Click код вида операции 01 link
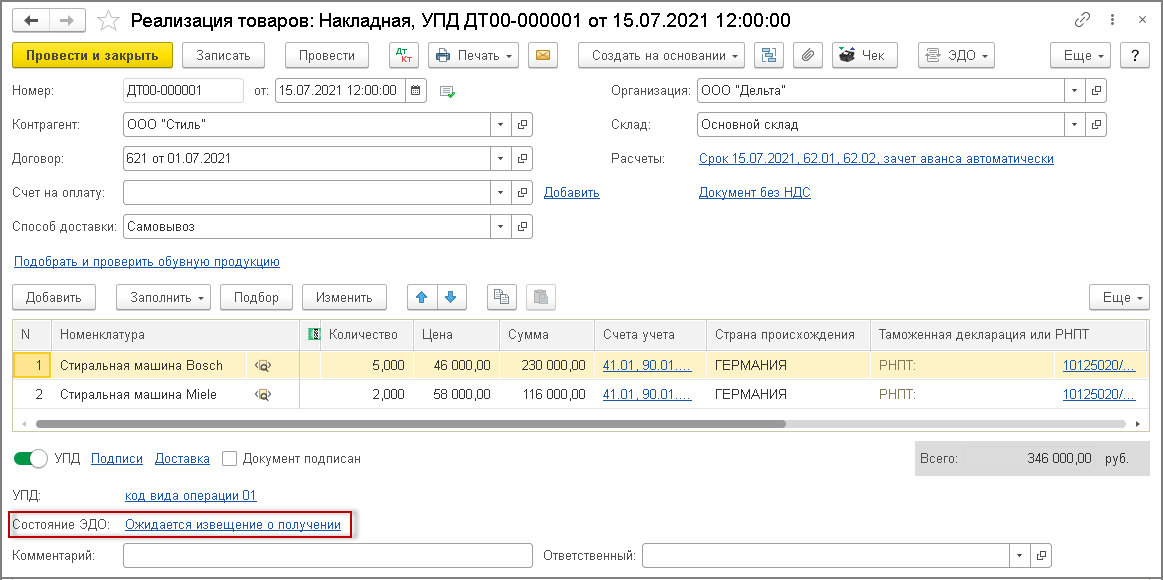 point(191,495)
